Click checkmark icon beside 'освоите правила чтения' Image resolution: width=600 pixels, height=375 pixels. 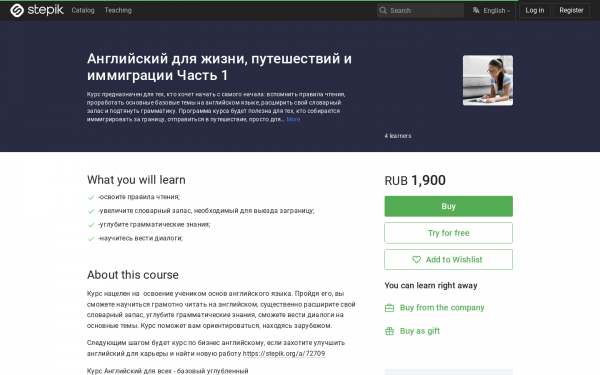(x=91, y=197)
